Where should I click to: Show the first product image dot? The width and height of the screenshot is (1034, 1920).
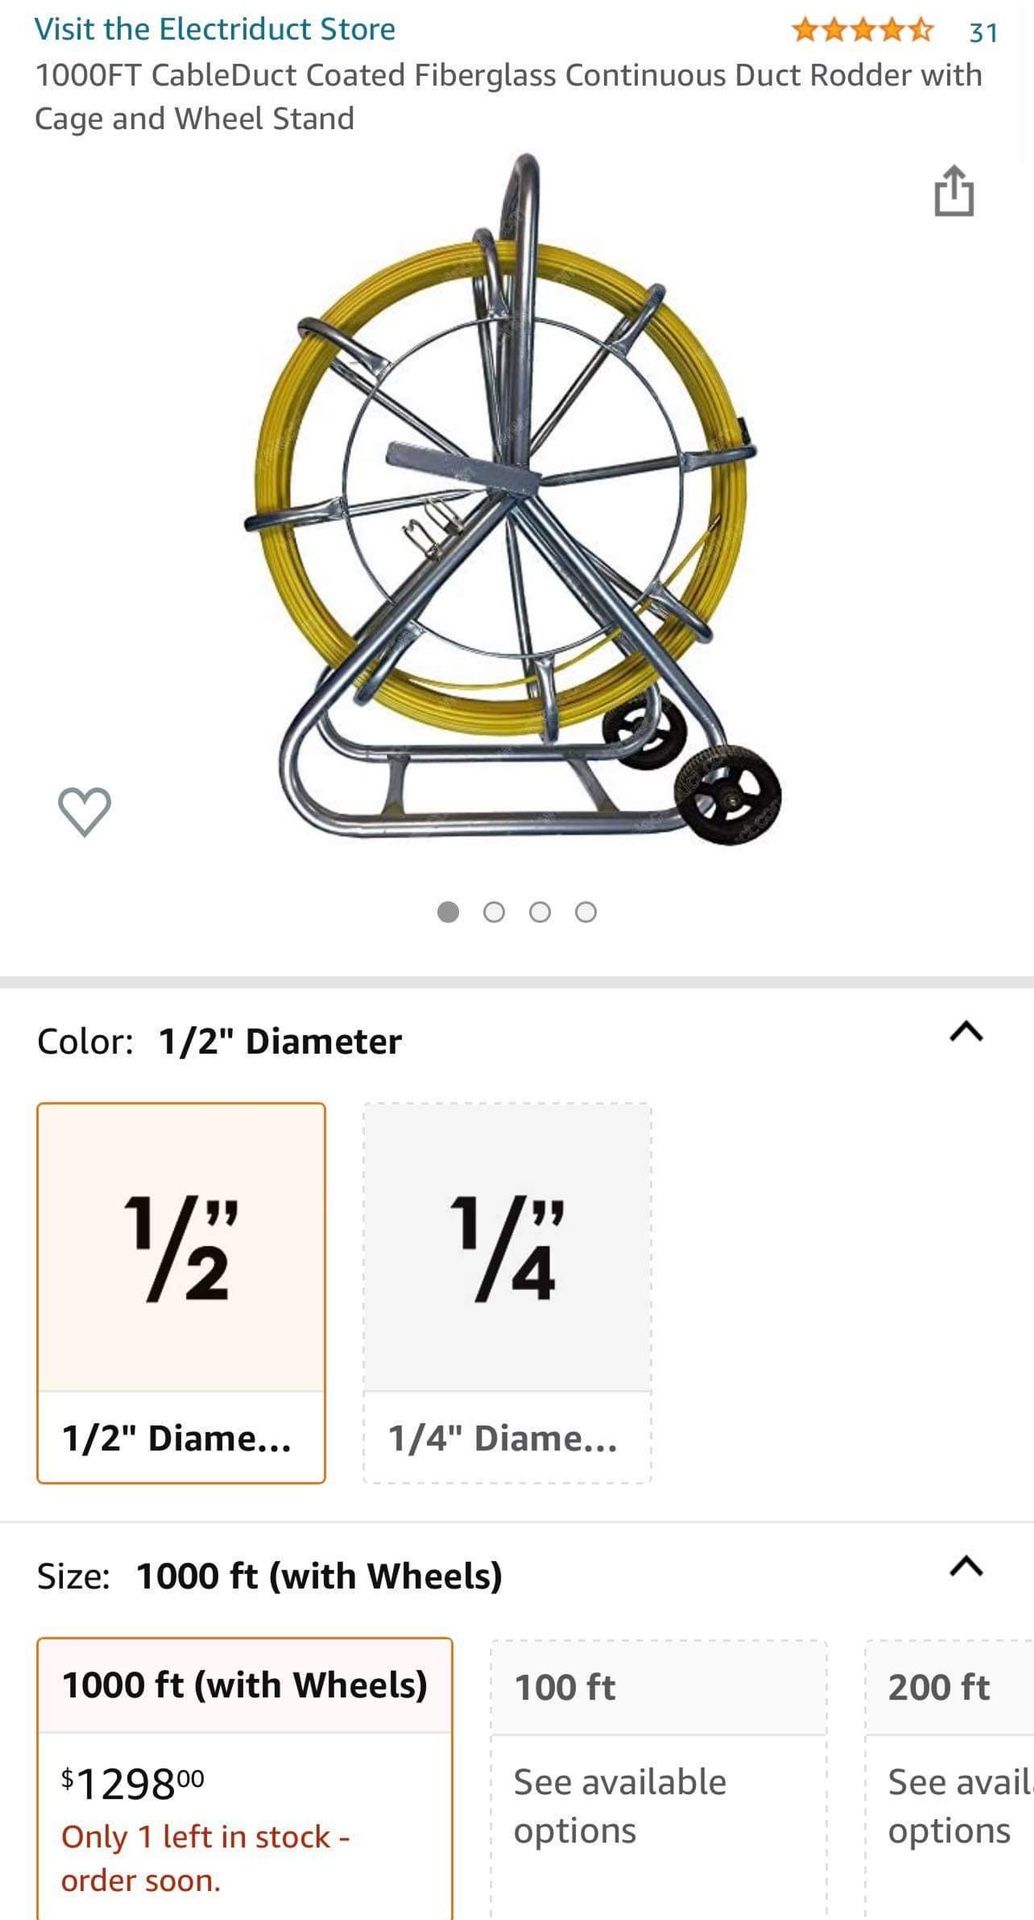(448, 912)
